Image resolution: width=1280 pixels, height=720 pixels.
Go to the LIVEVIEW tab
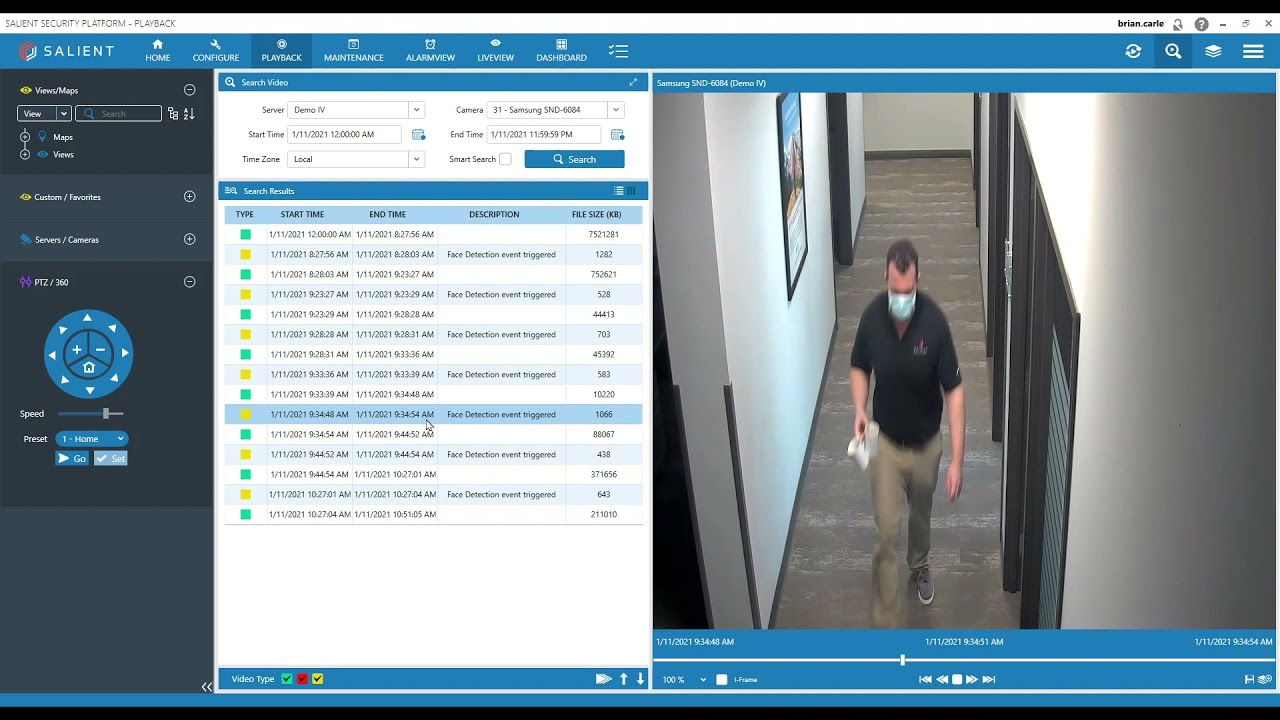click(495, 51)
